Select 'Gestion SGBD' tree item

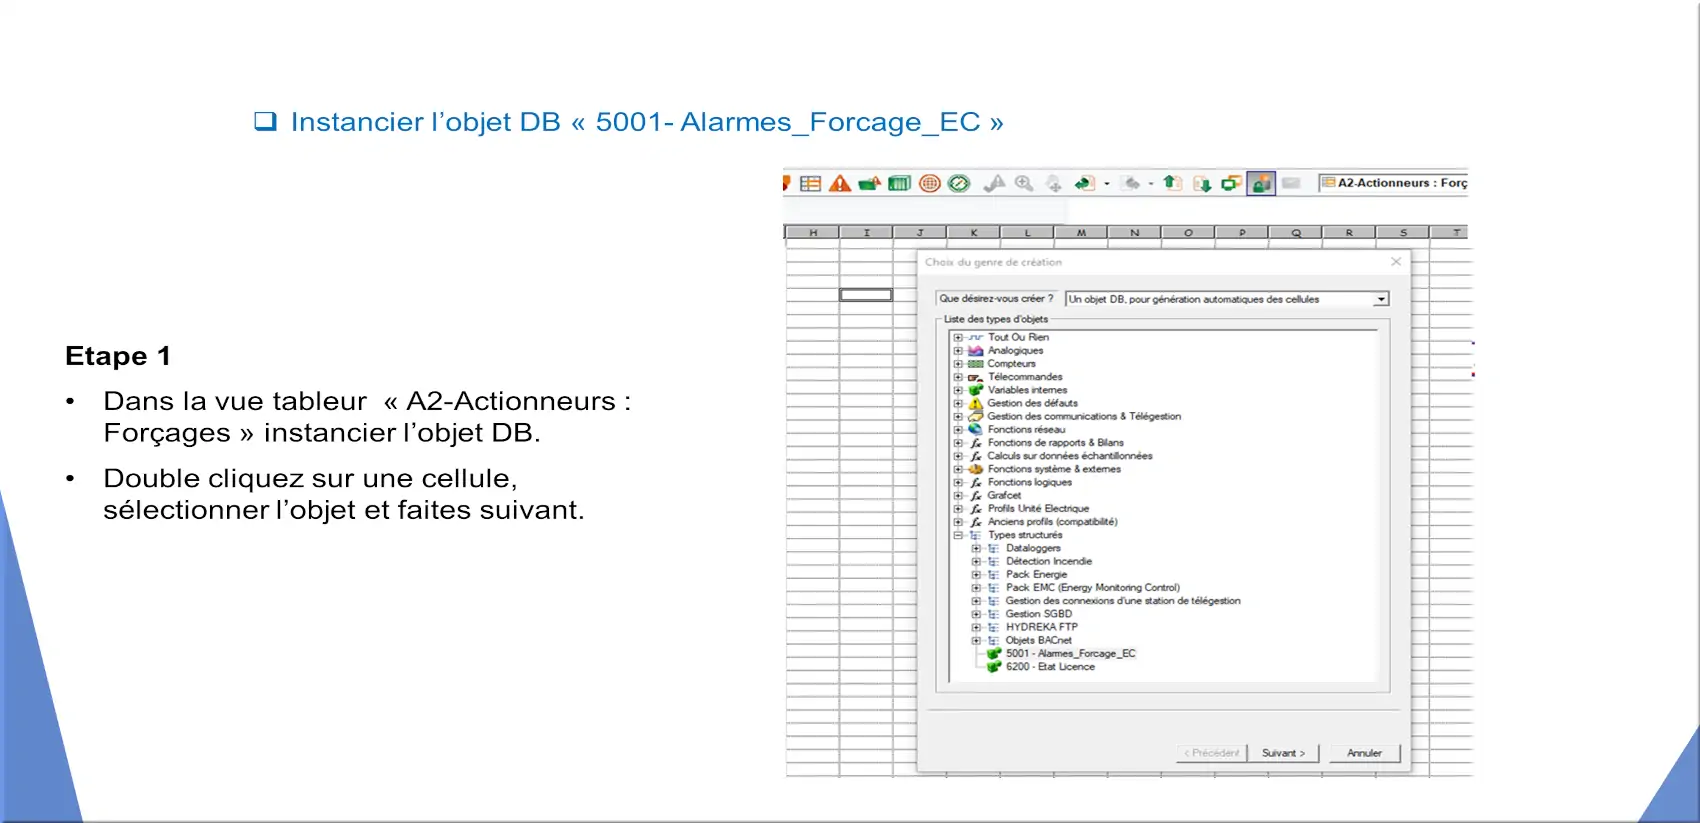pos(1038,614)
